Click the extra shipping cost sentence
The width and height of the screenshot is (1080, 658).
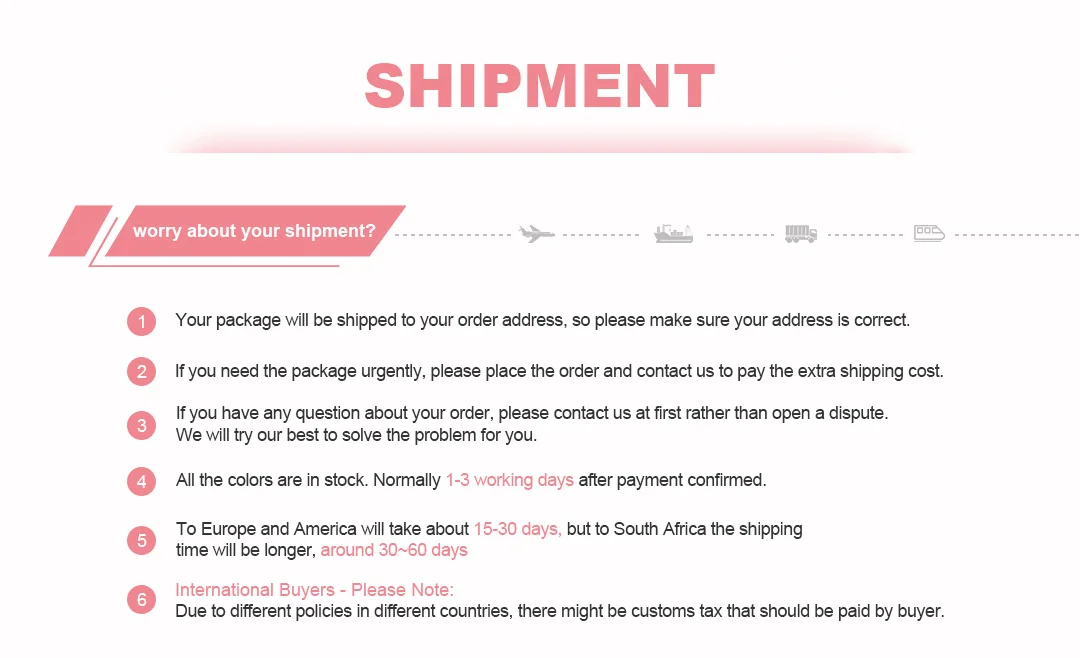click(x=559, y=371)
